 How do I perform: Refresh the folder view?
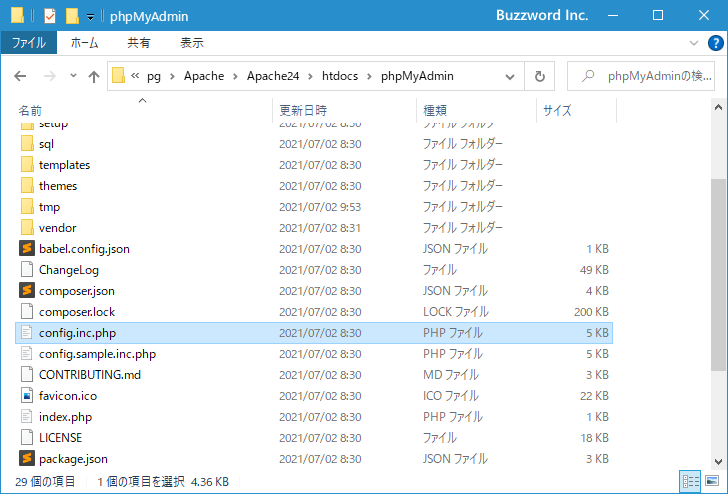click(540, 76)
